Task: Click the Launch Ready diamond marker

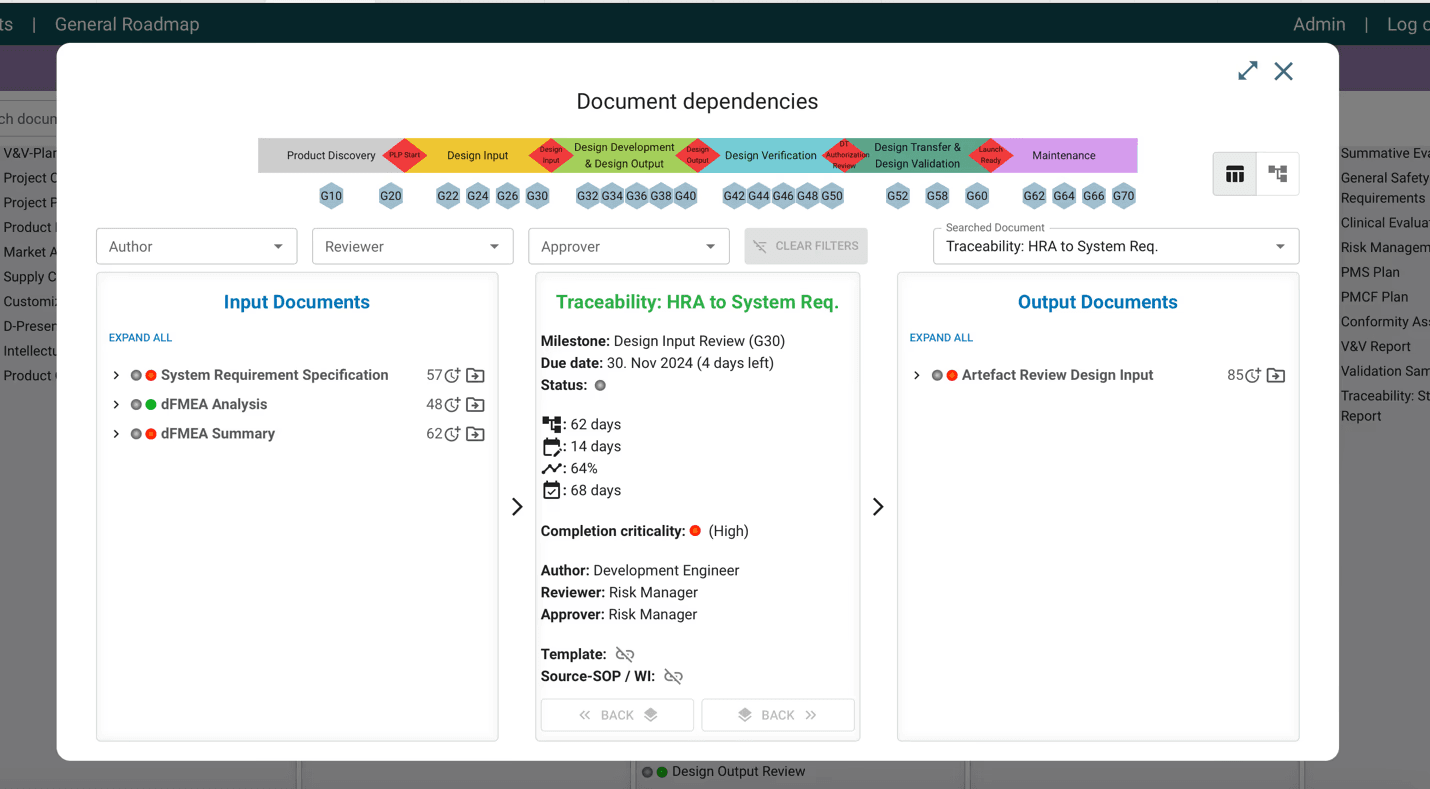Action: point(990,155)
